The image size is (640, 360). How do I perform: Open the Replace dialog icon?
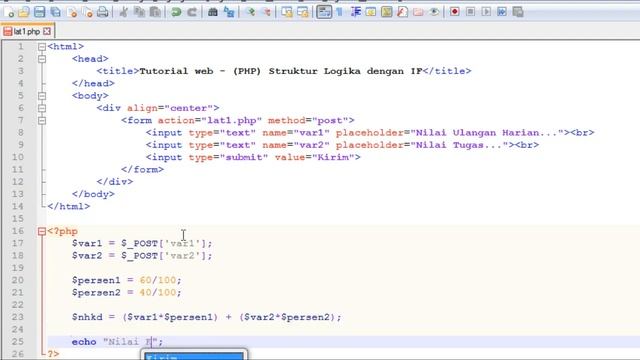[229, 12]
